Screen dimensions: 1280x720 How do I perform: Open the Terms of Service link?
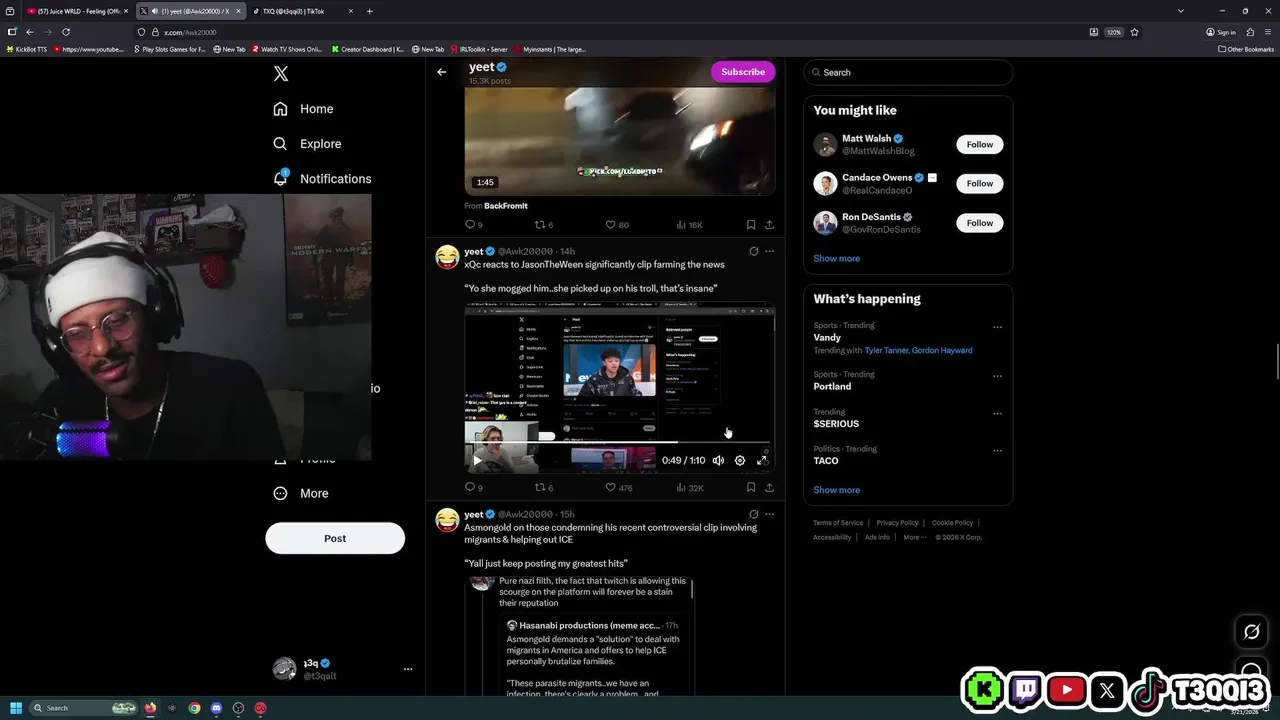point(838,523)
